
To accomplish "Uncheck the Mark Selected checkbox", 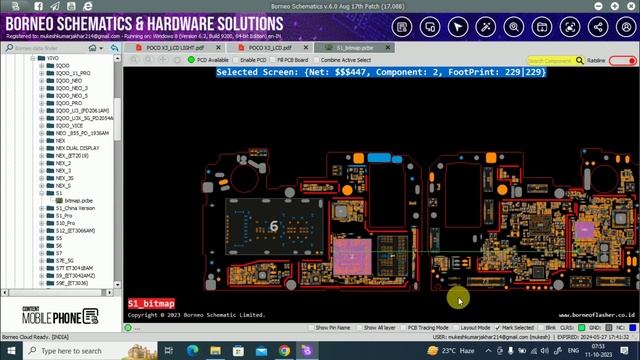I will (x=498, y=328).
